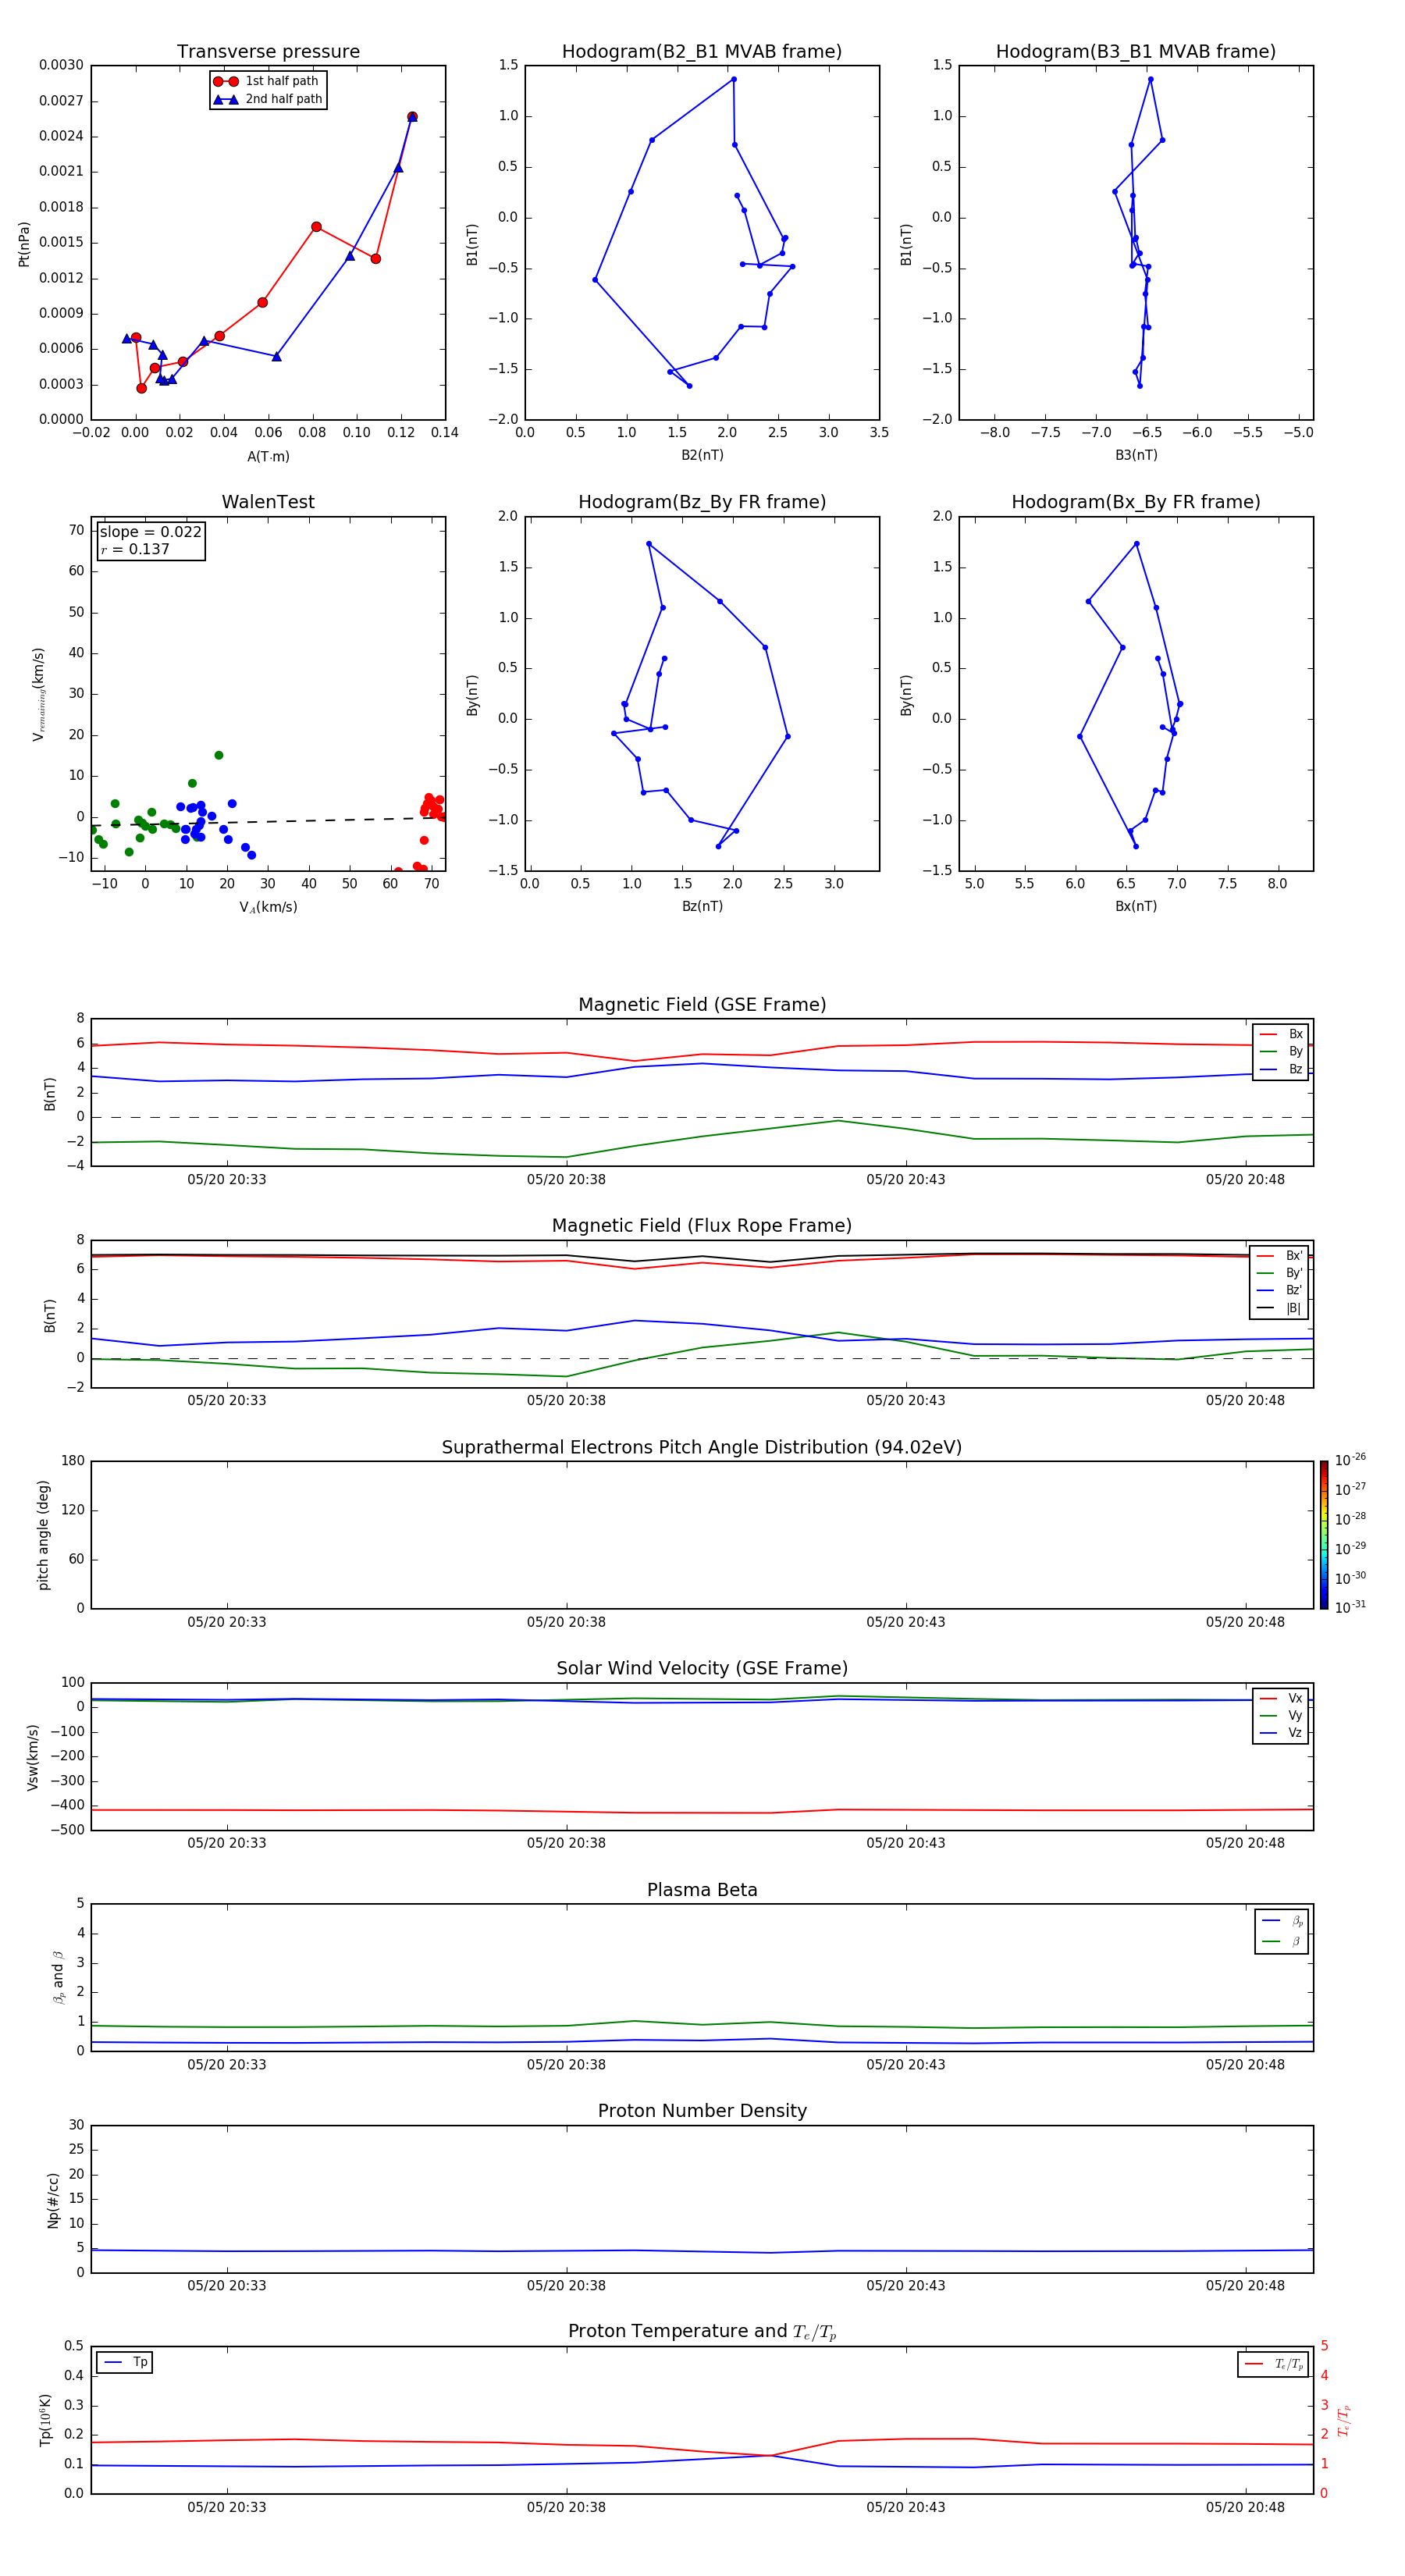Click the "B2(nT)" x-axis label
The image size is (1405, 2576).
click(x=702, y=455)
